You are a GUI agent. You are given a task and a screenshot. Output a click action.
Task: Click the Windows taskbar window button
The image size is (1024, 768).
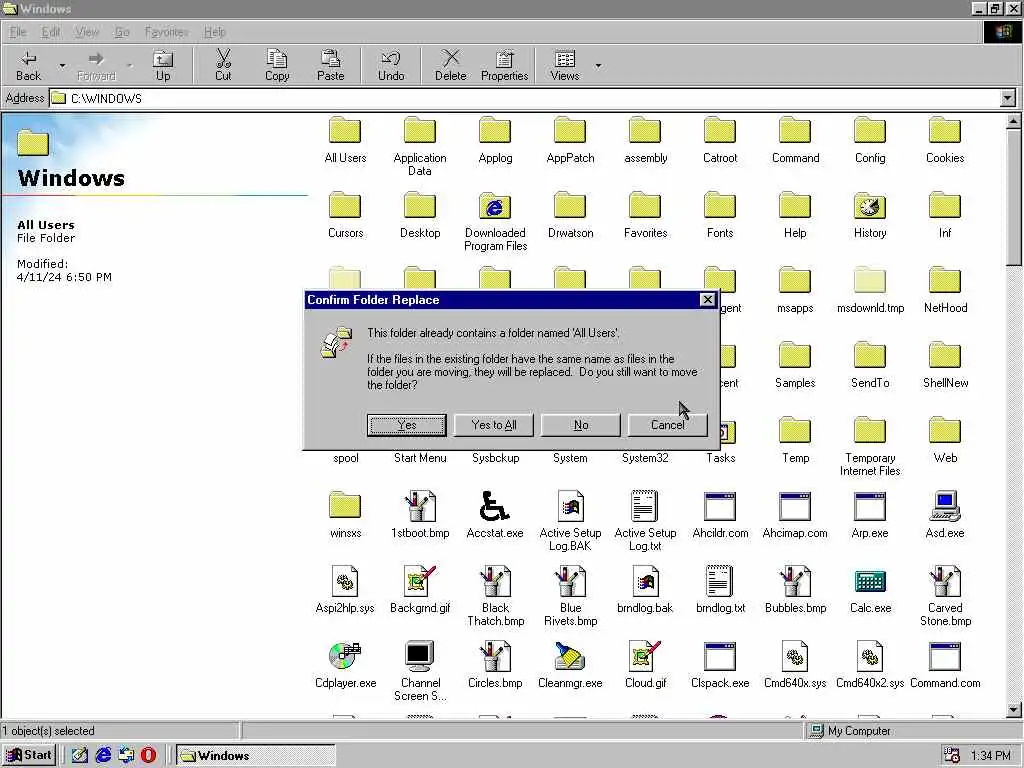click(256, 756)
